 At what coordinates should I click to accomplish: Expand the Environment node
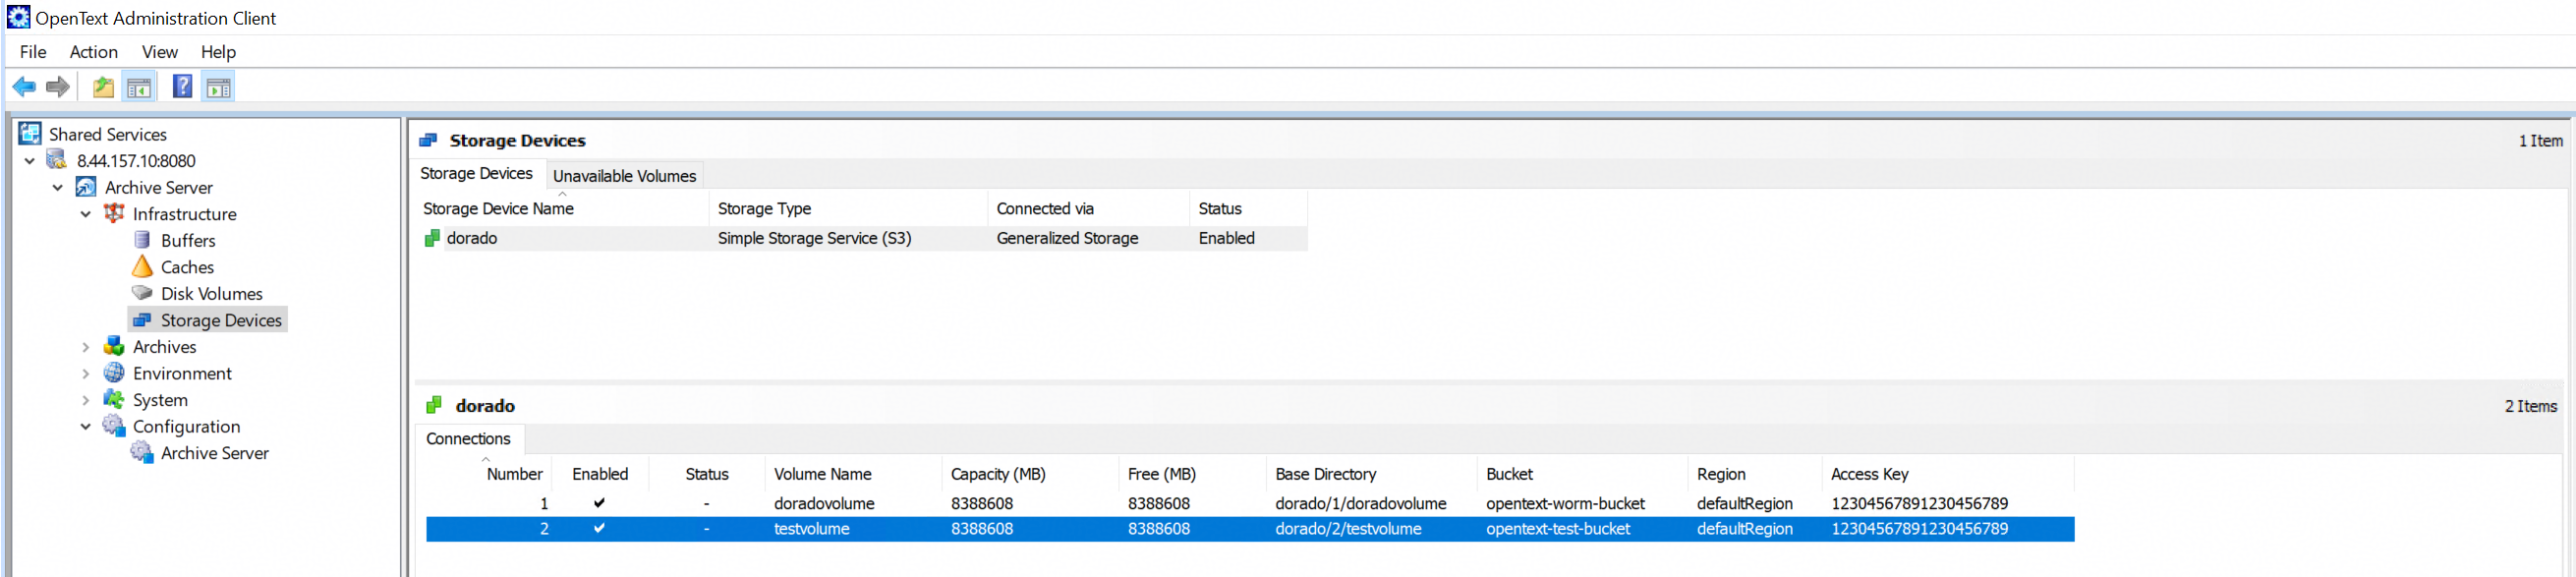point(85,373)
